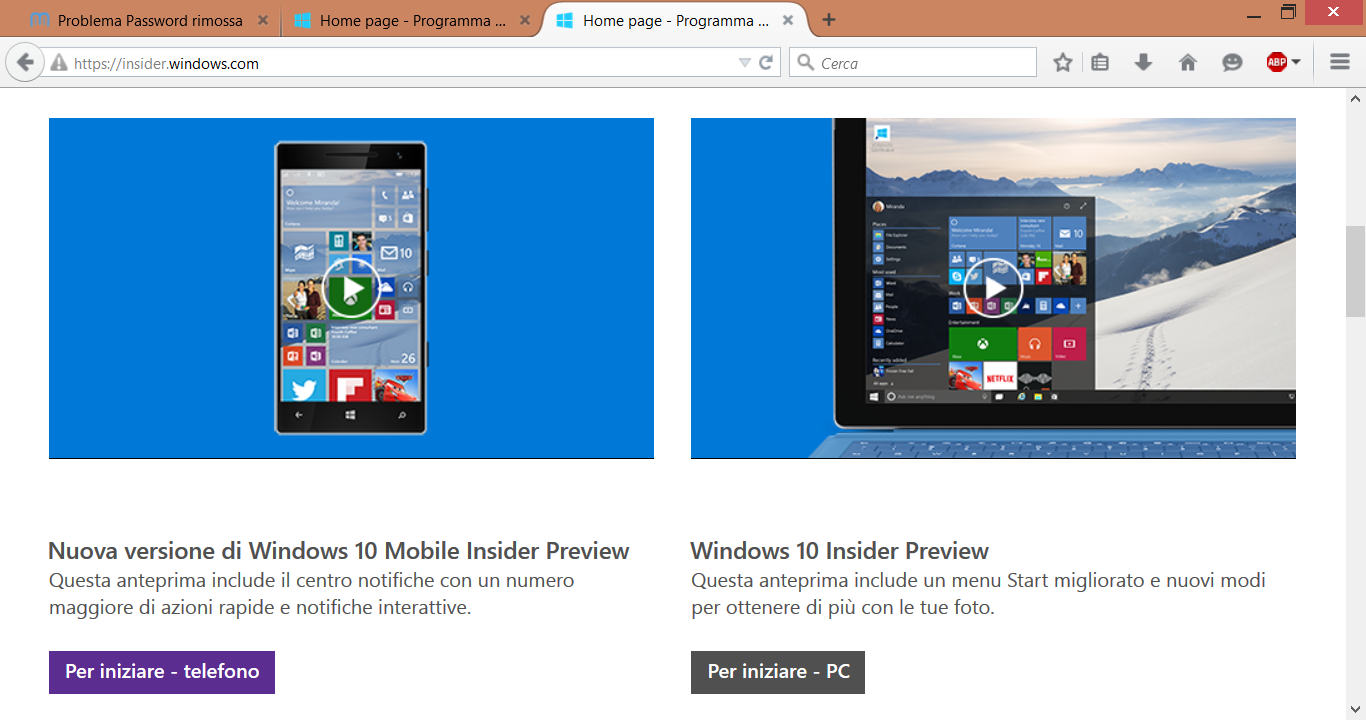The image size is (1366, 720).
Task: Click Per iniziare - telefono button
Action: tap(162, 672)
